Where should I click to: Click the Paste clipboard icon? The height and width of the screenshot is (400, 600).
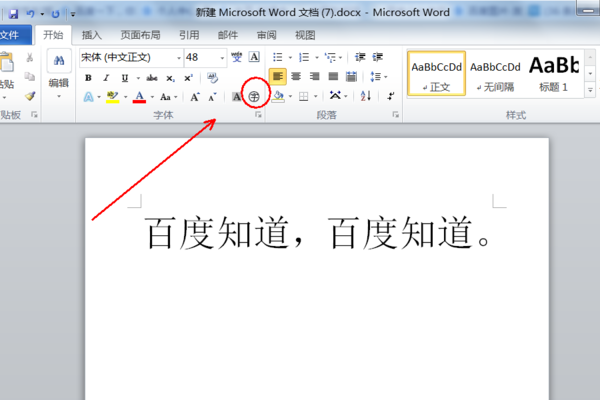point(7,62)
